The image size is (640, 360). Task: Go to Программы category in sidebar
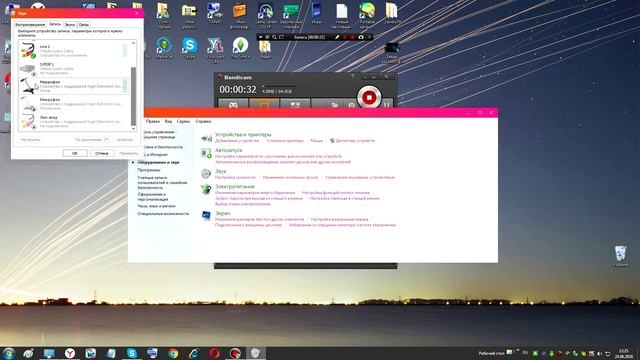tap(149, 170)
